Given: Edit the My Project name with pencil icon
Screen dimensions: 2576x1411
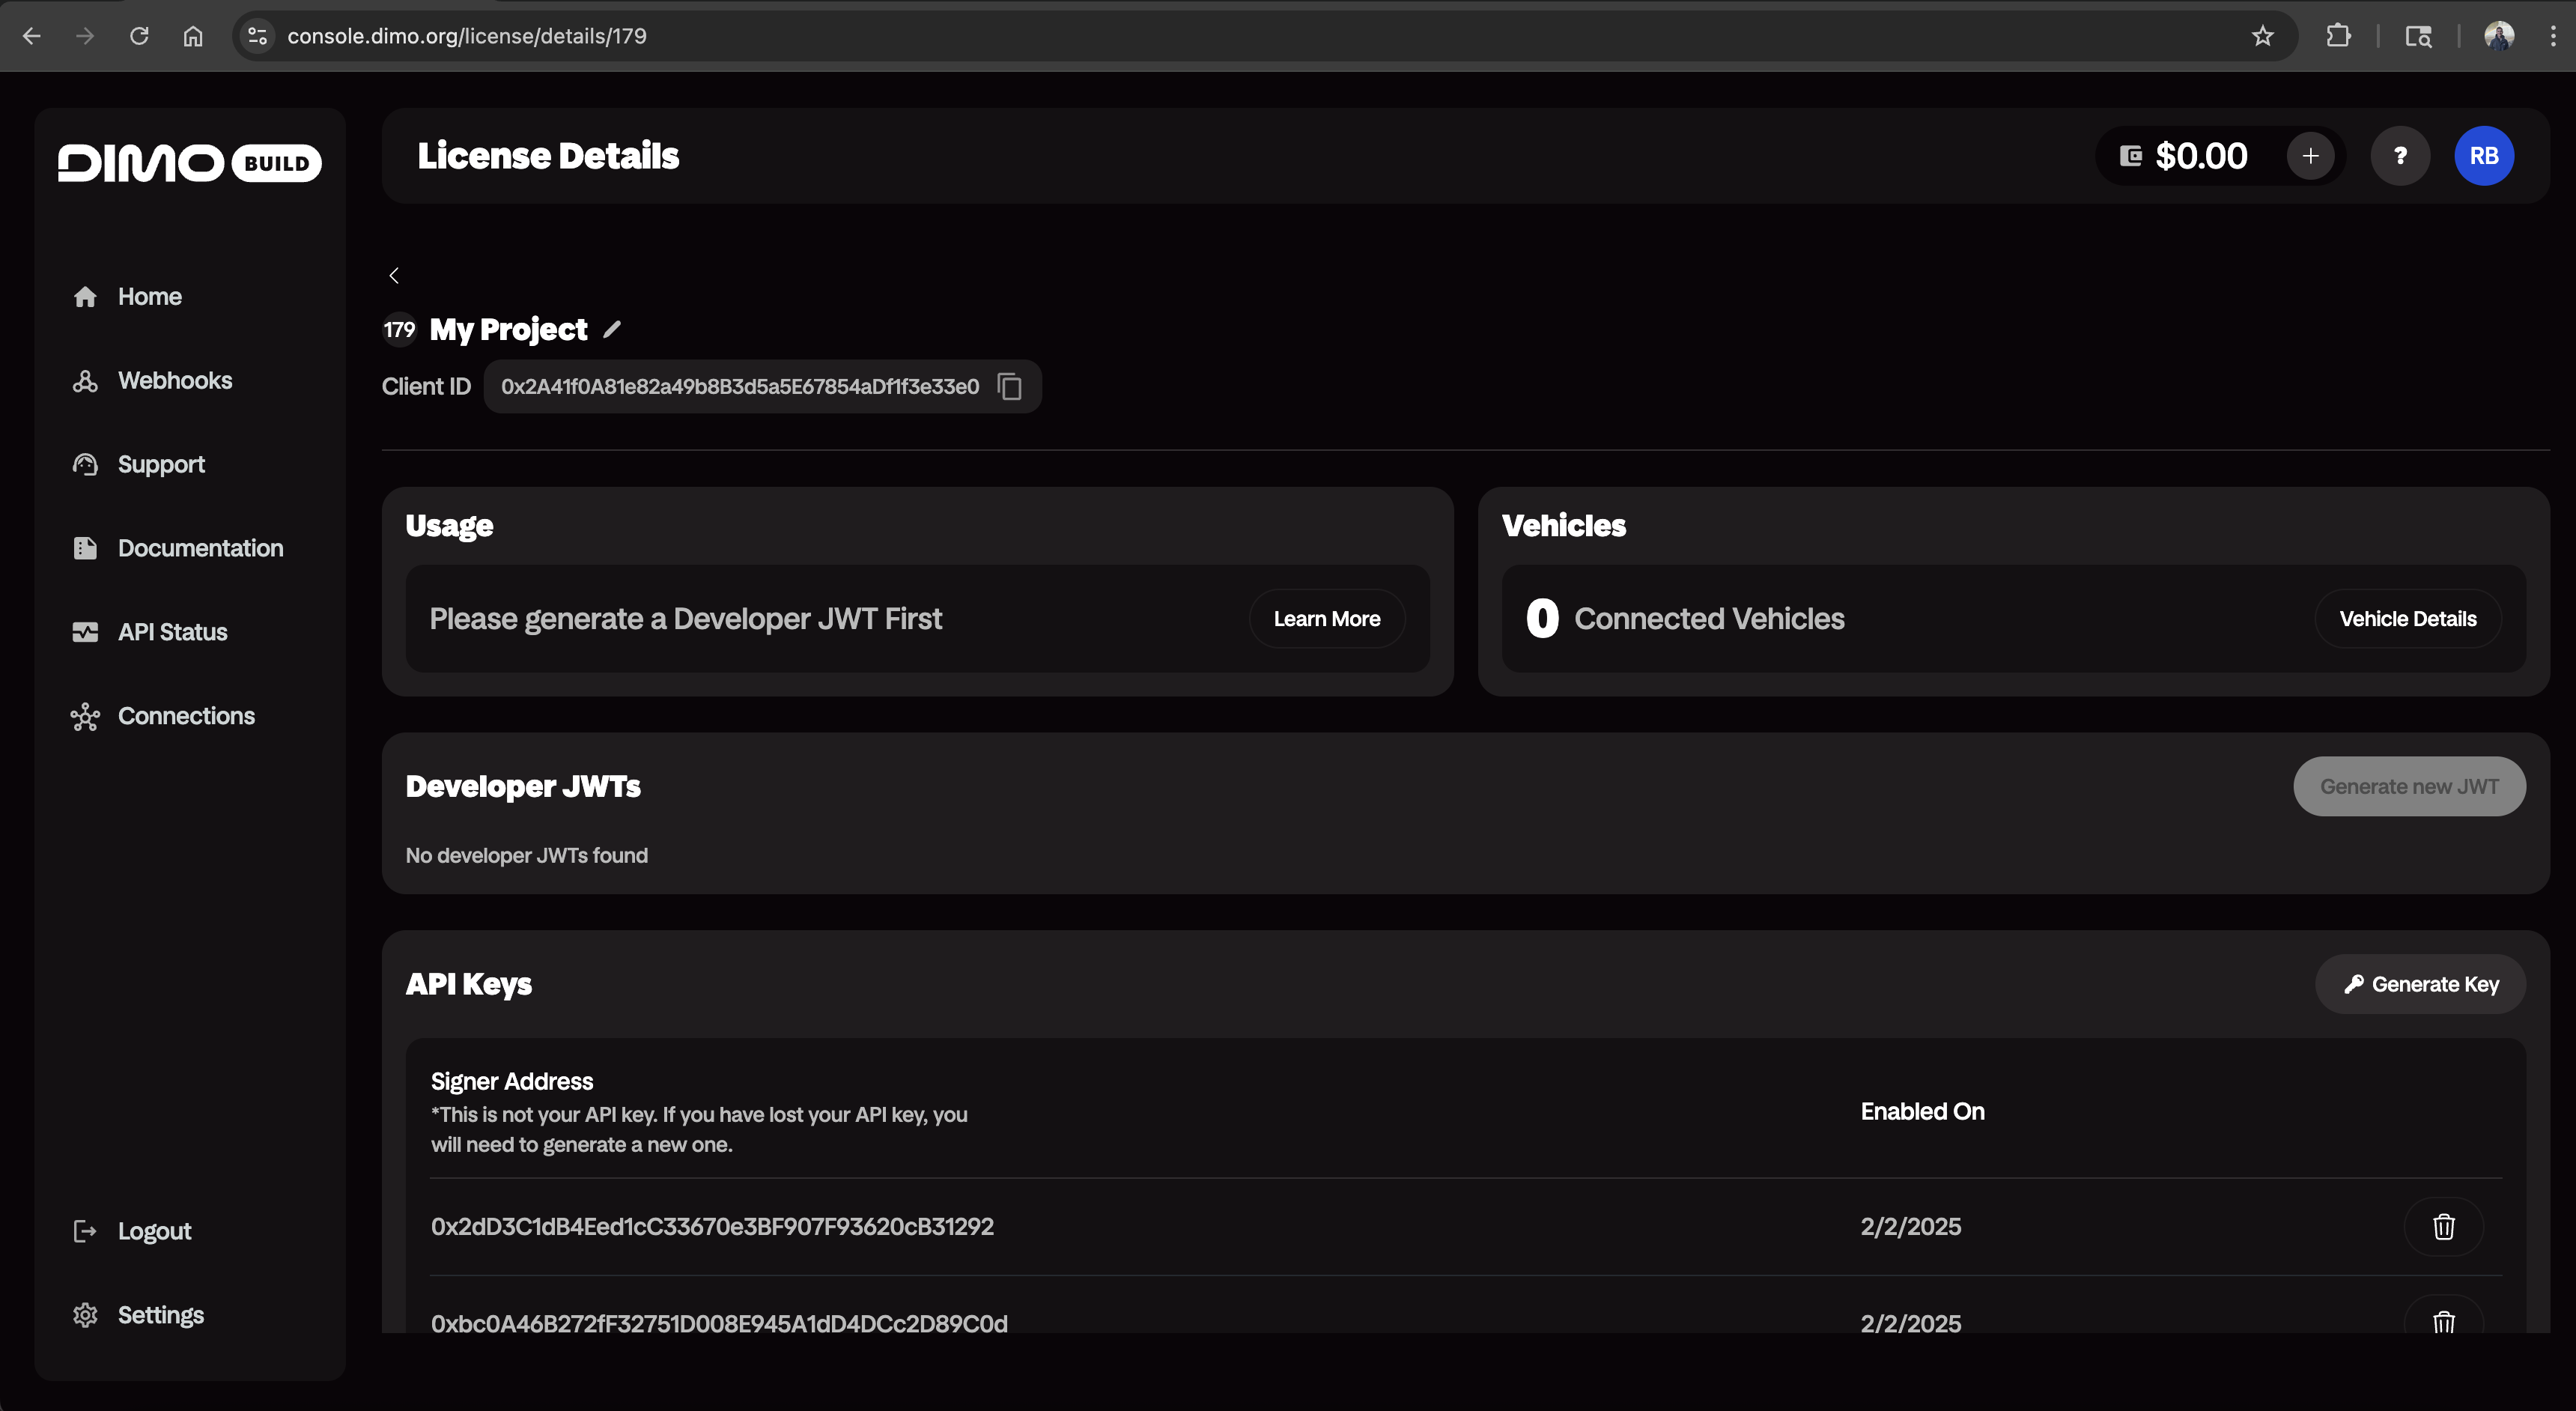Looking at the screenshot, I should (612, 329).
